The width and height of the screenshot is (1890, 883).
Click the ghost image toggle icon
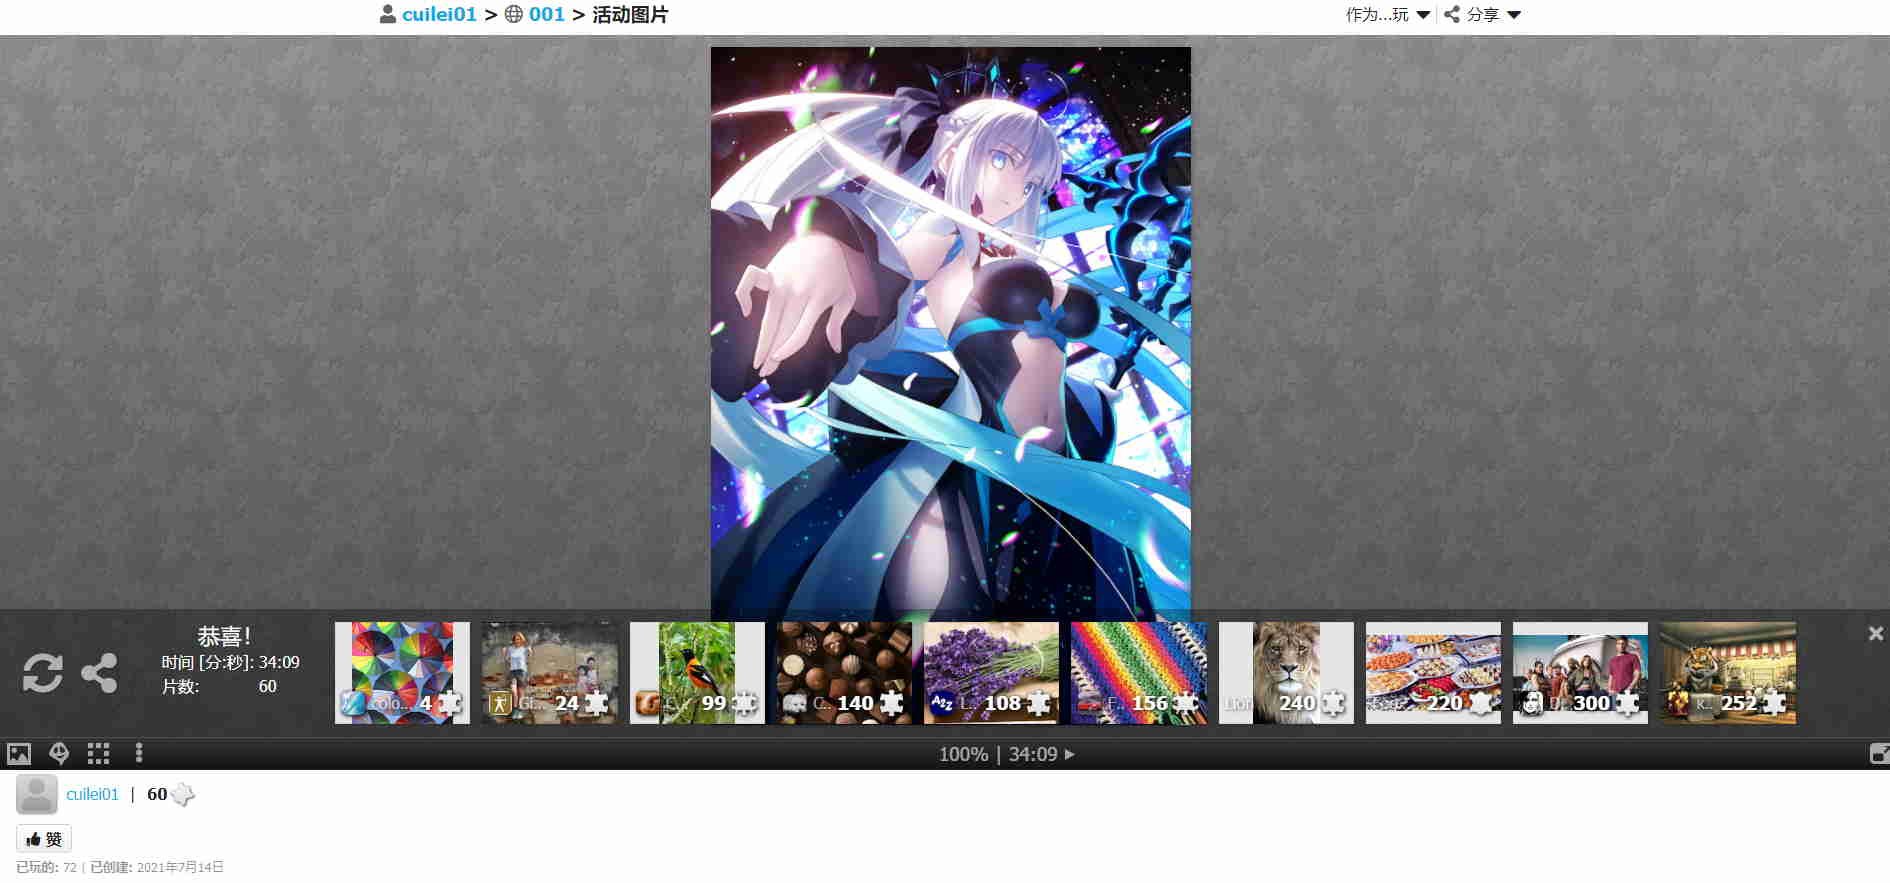(x=59, y=754)
